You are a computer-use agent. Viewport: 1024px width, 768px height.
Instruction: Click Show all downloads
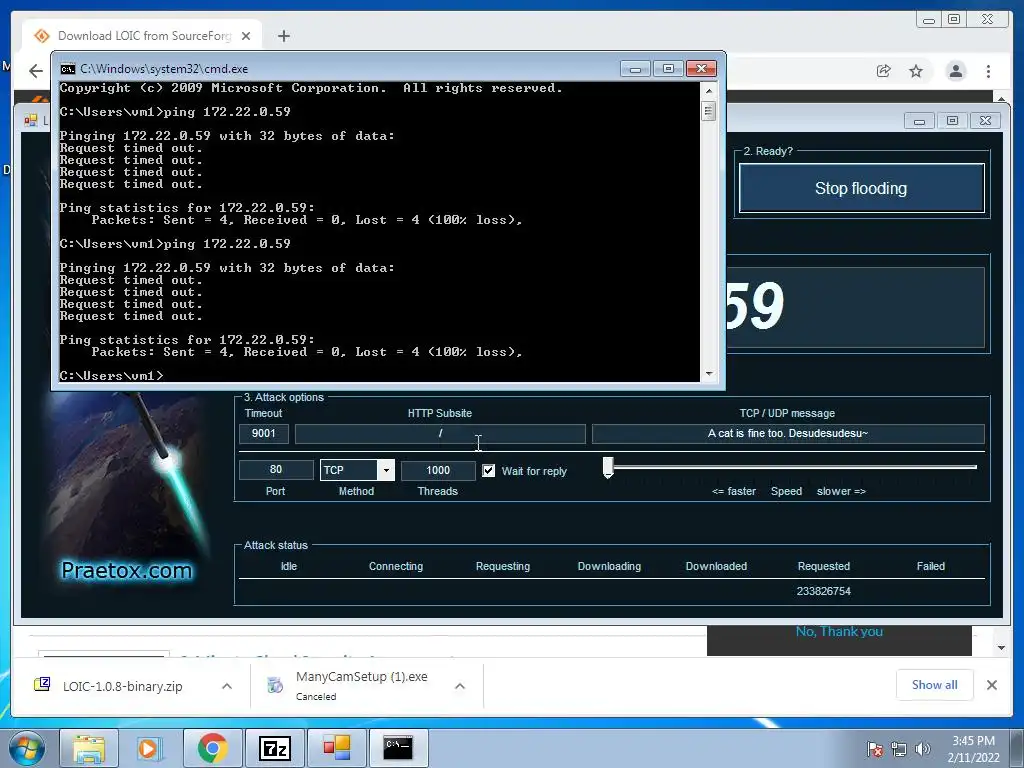pyautogui.click(x=935, y=685)
